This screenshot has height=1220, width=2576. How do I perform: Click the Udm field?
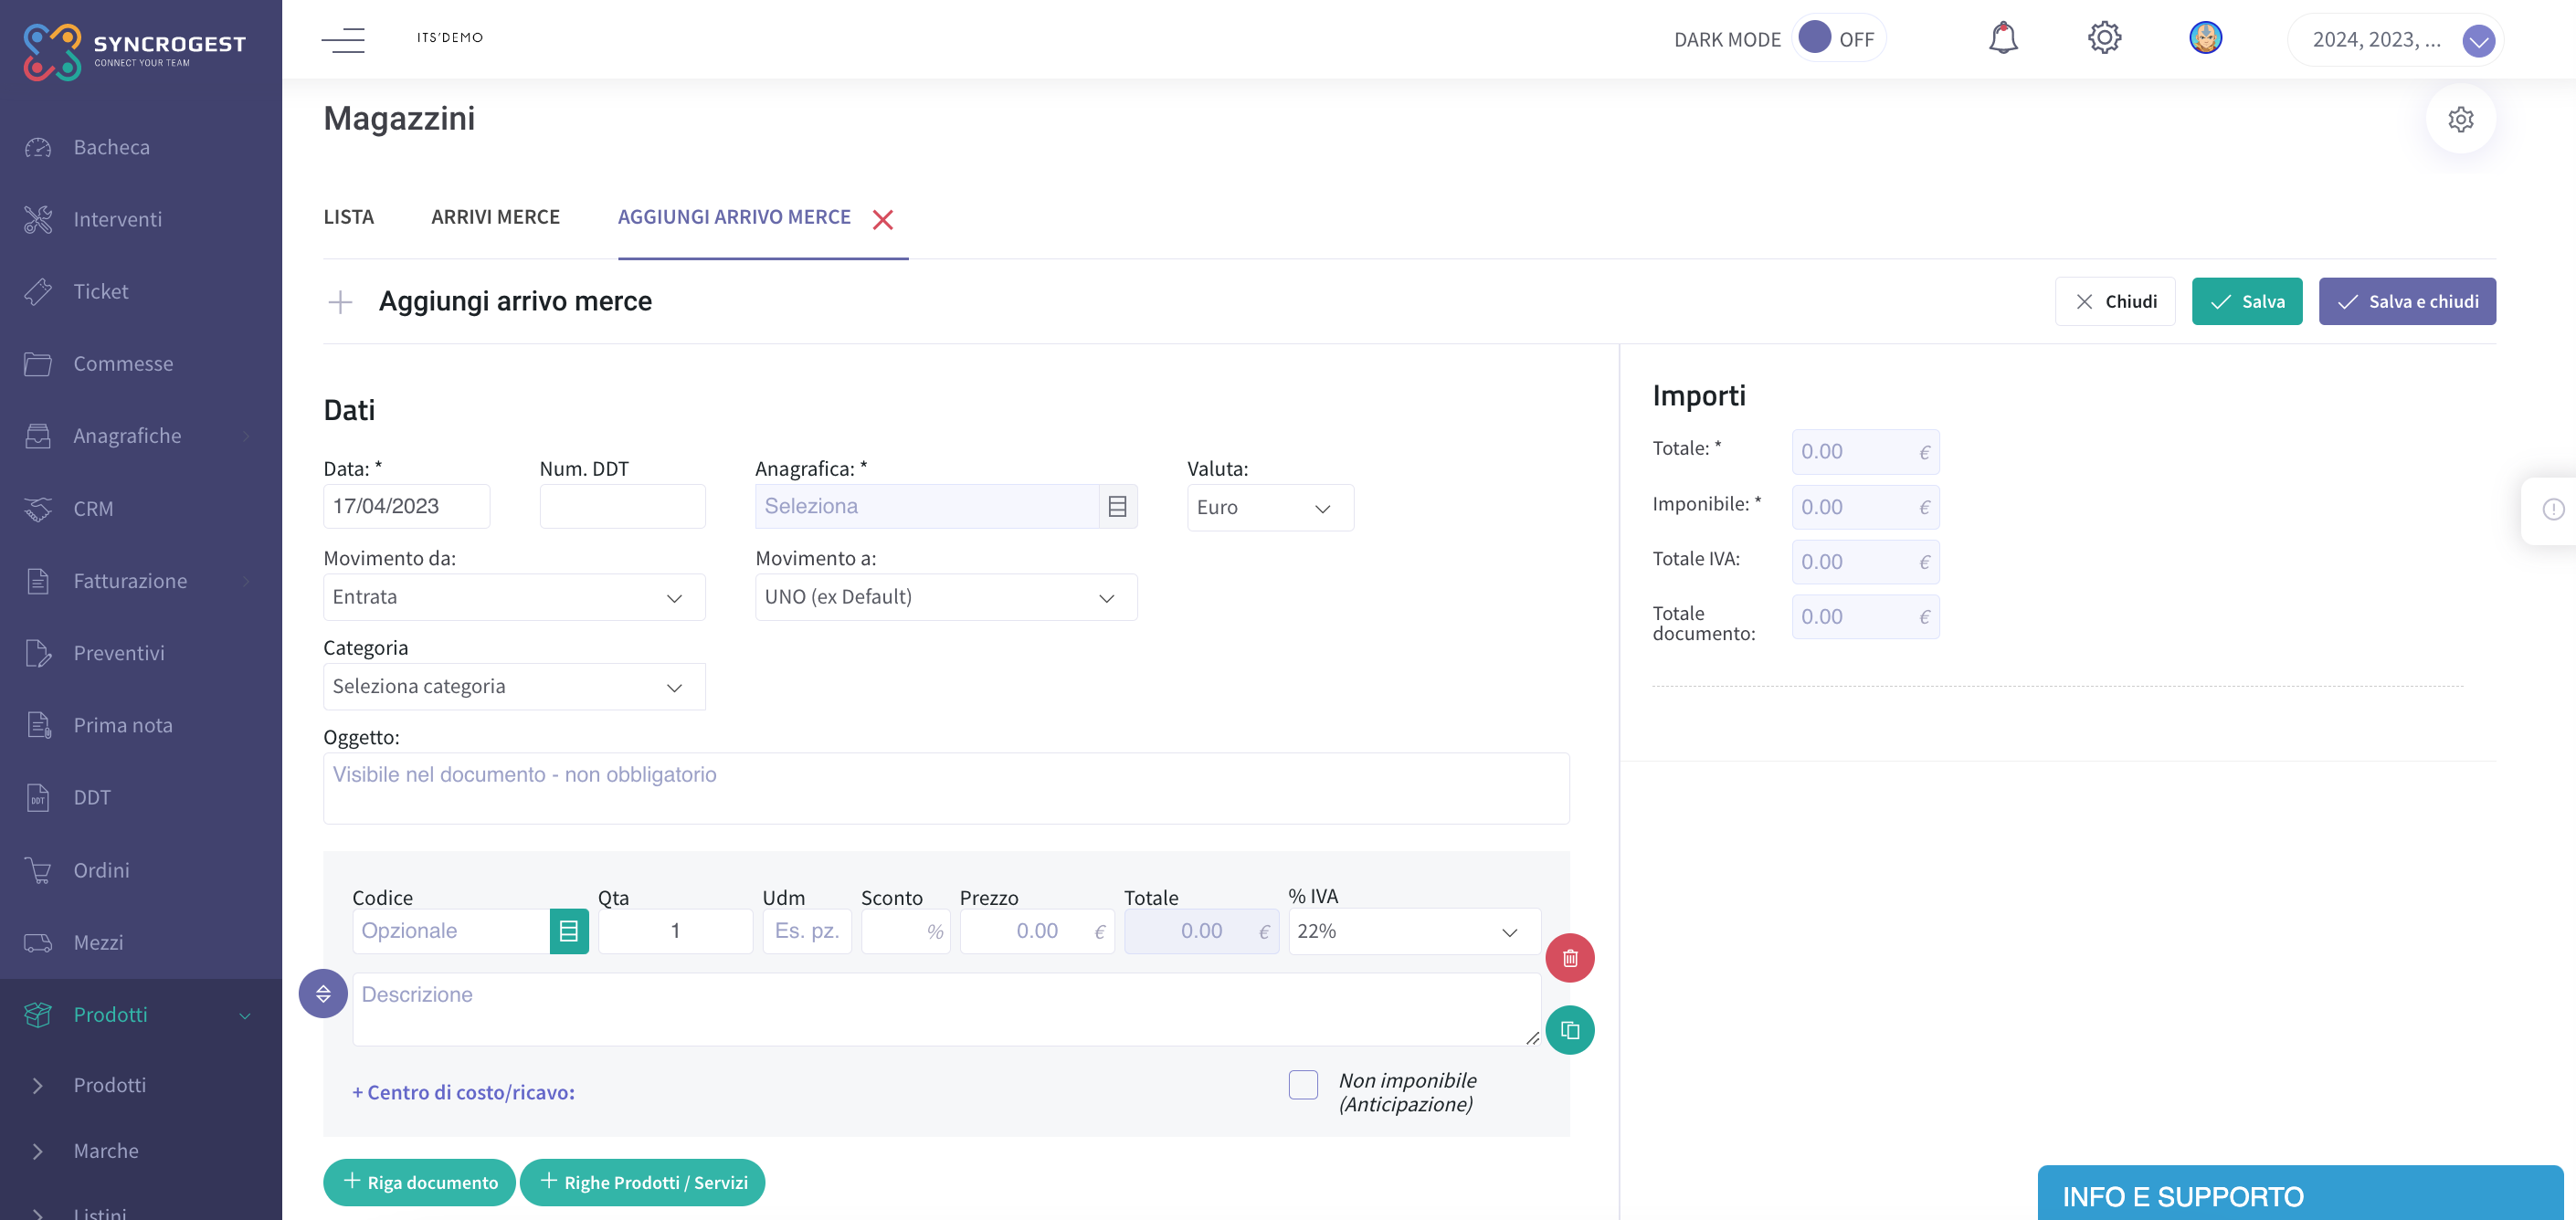pyautogui.click(x=806, y=931)
